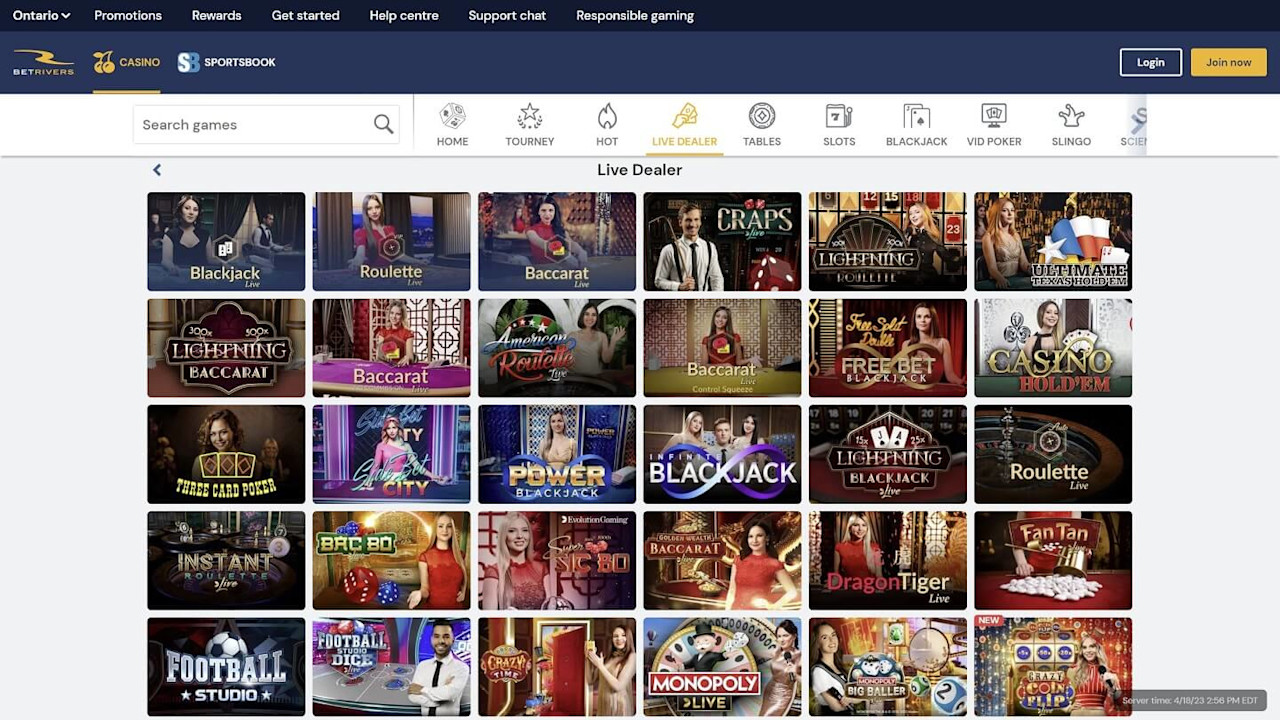1280x720 pixels.
Task: Show more categories with right arrow
Action: pos(1137,123)
